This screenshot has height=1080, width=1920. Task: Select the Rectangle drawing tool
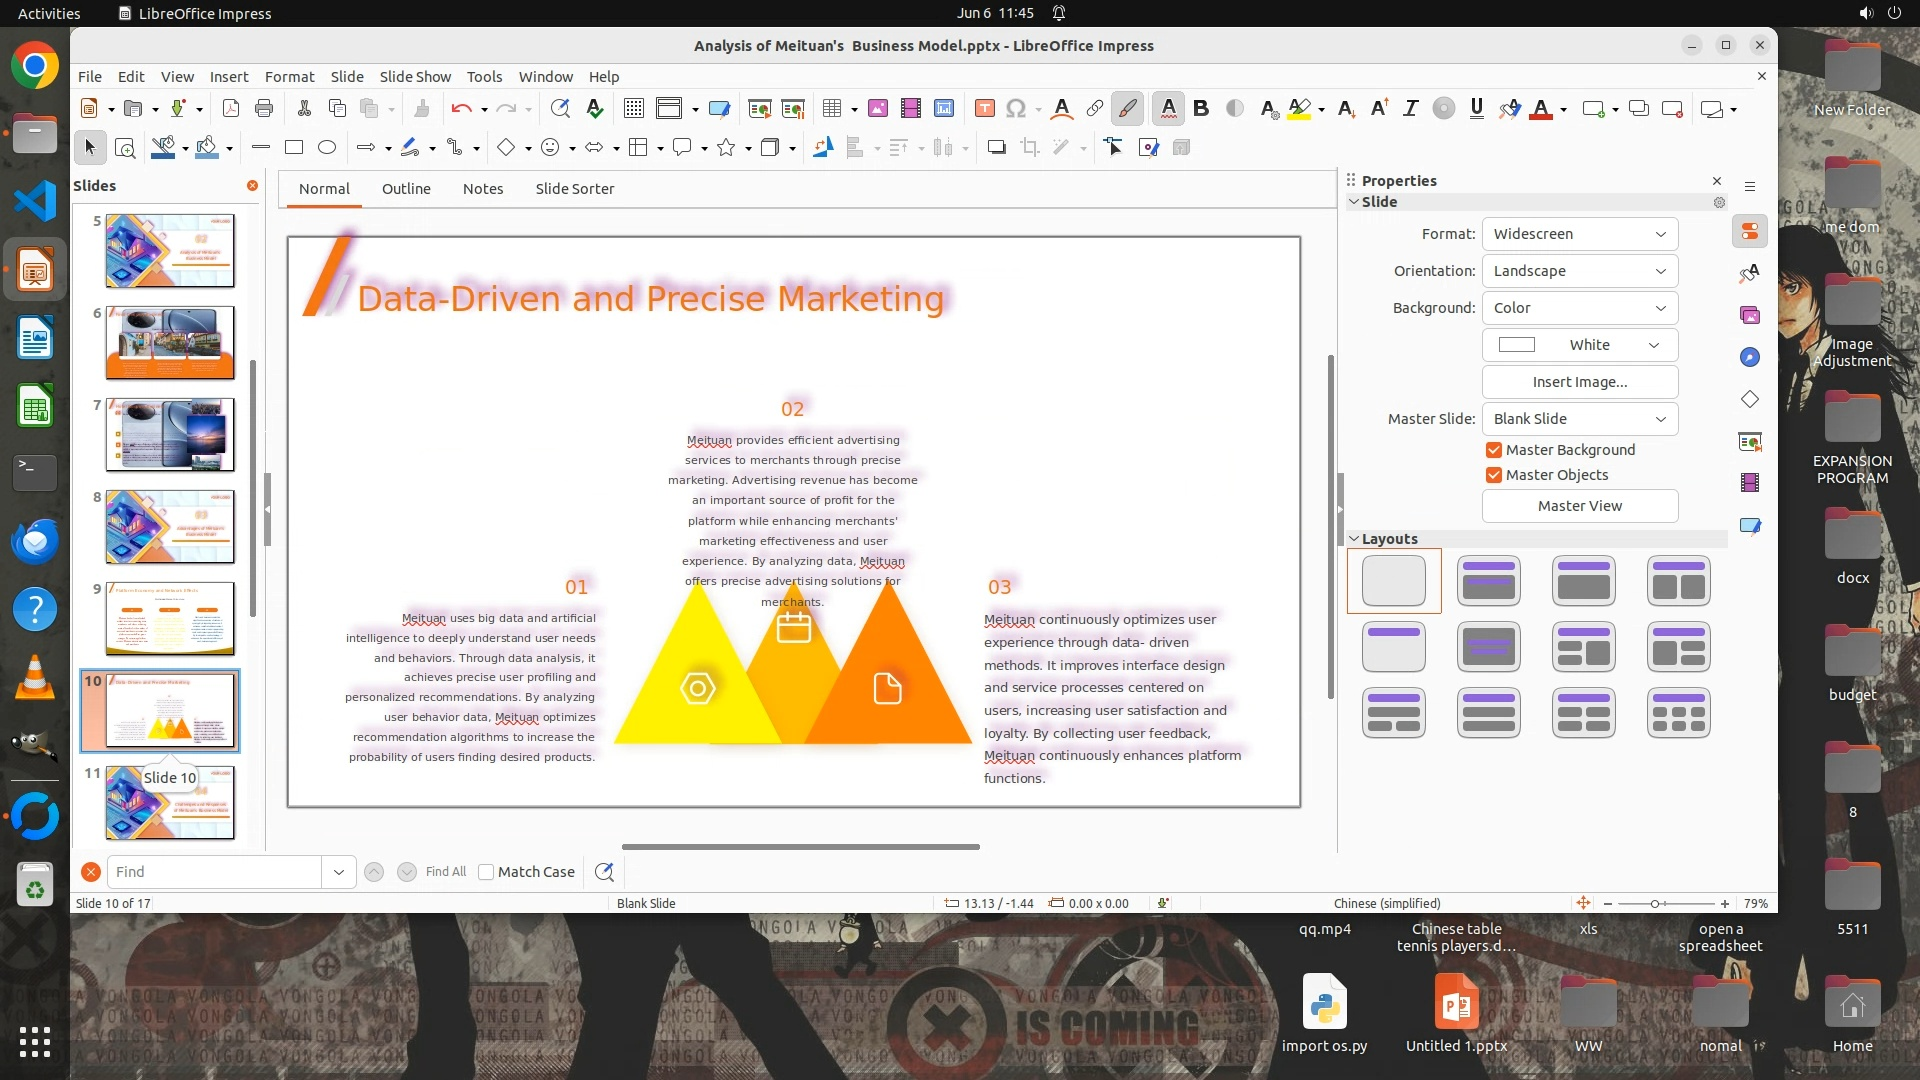coord(293,148)
